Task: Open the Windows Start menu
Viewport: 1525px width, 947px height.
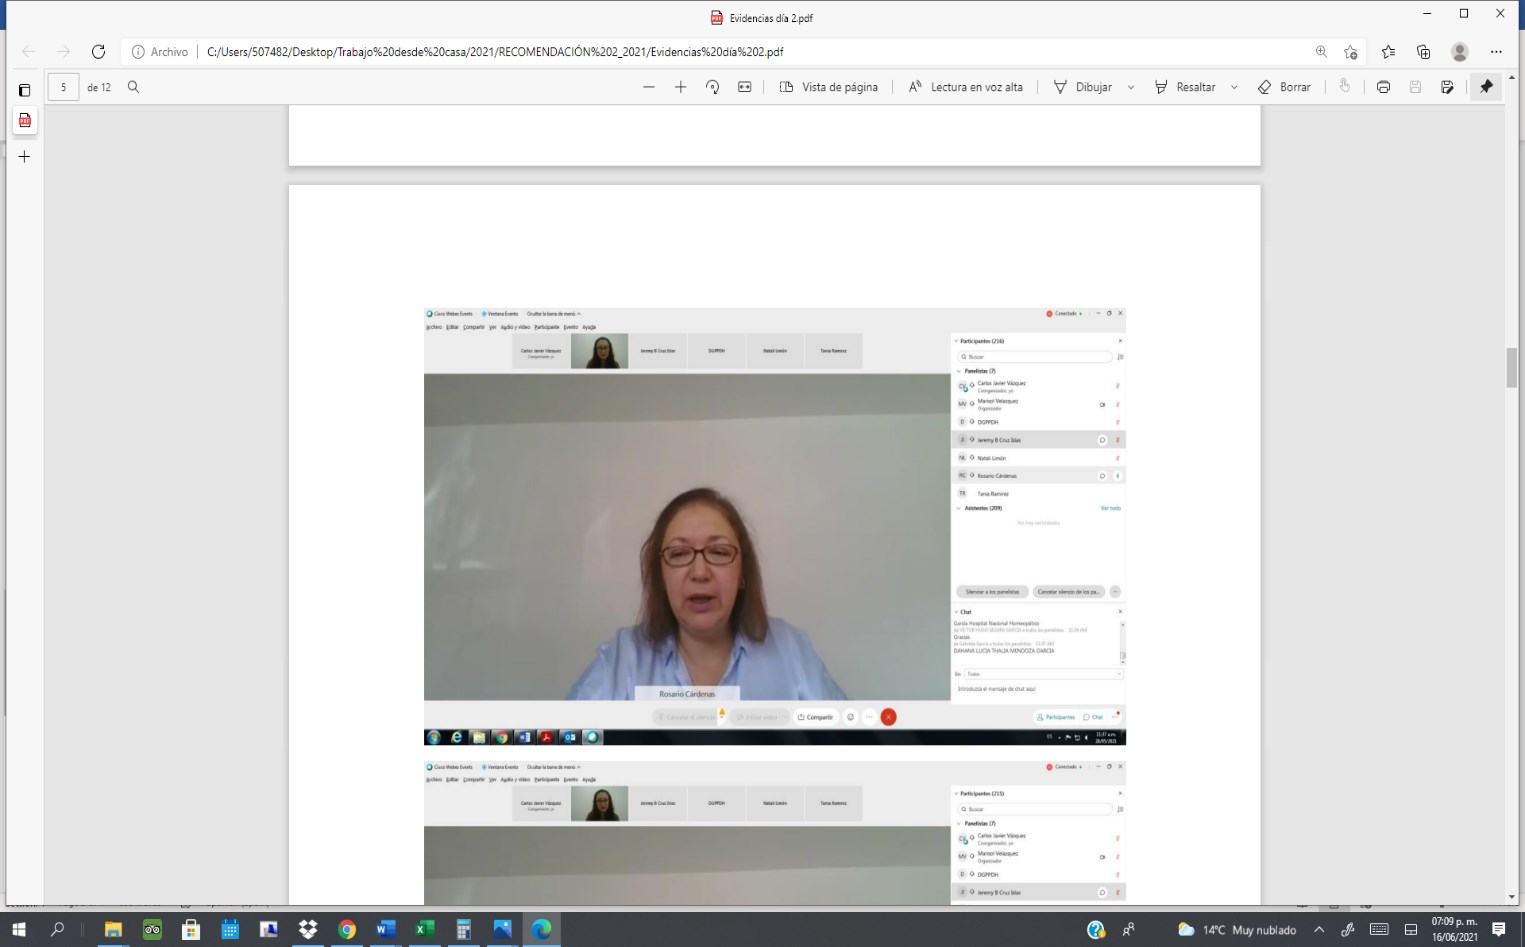Action: [x=18, y=929]
